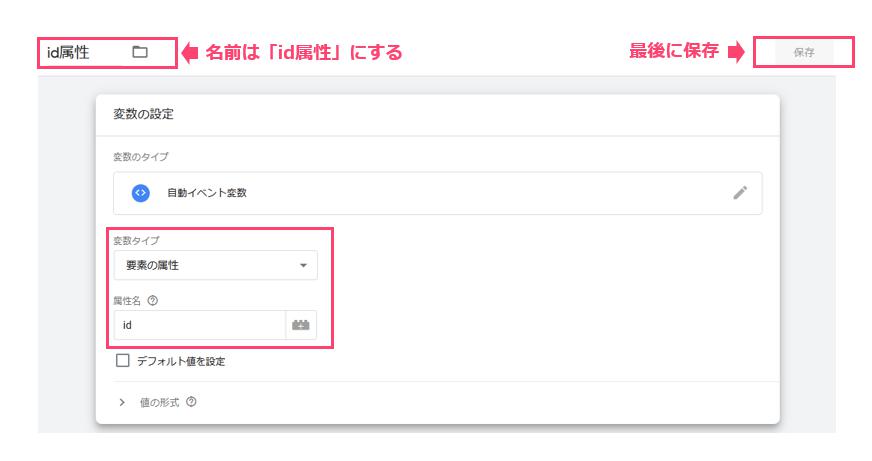Click the folder icon beside the variable name
Viewport: 872px width, 461px height.
click(x=140, y=52)
